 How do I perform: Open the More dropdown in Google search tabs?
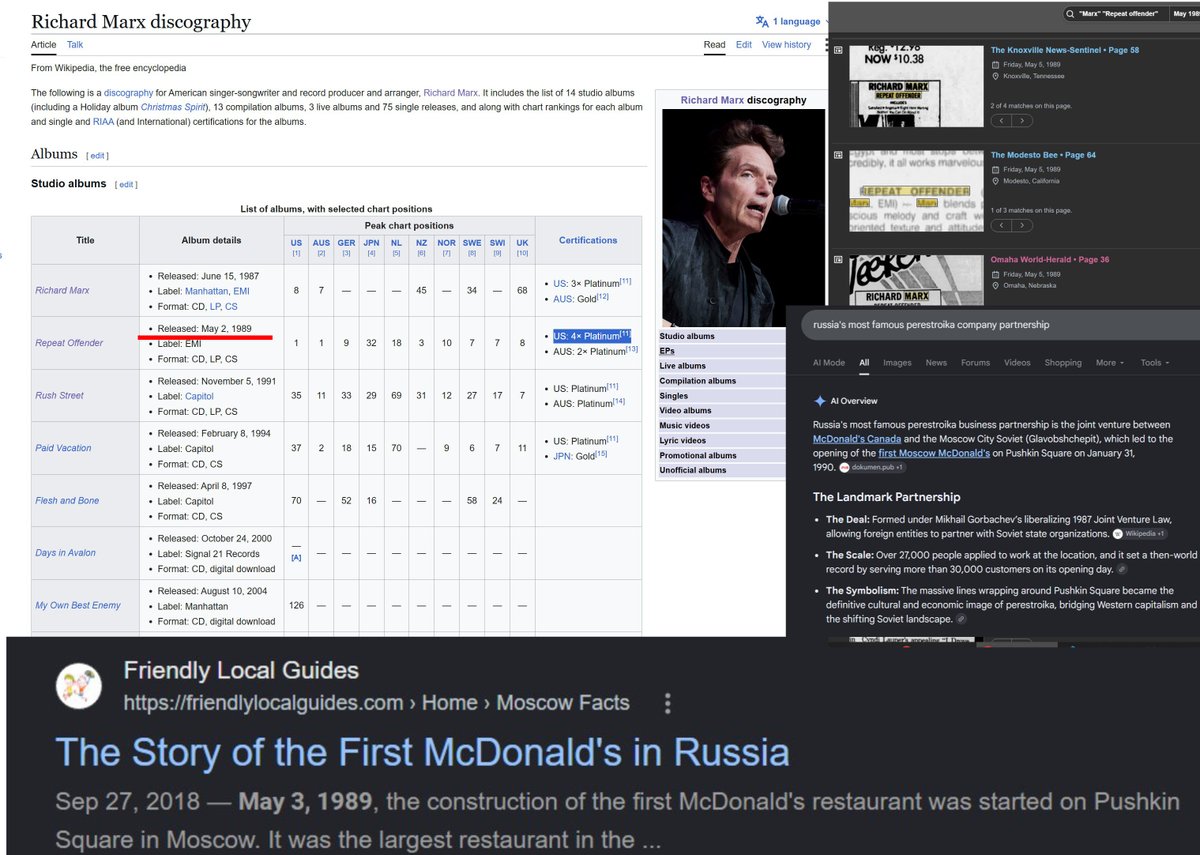[x=1110, y=363]
